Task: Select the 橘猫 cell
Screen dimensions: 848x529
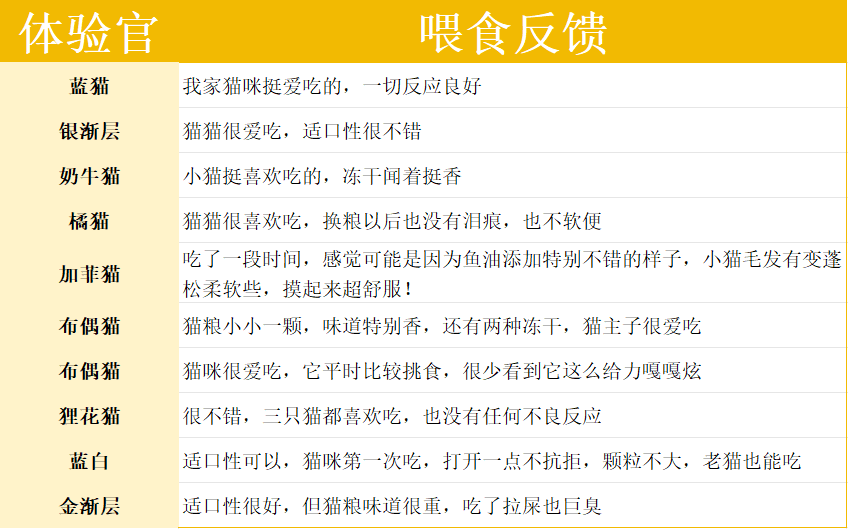Action: click(89, 221)
